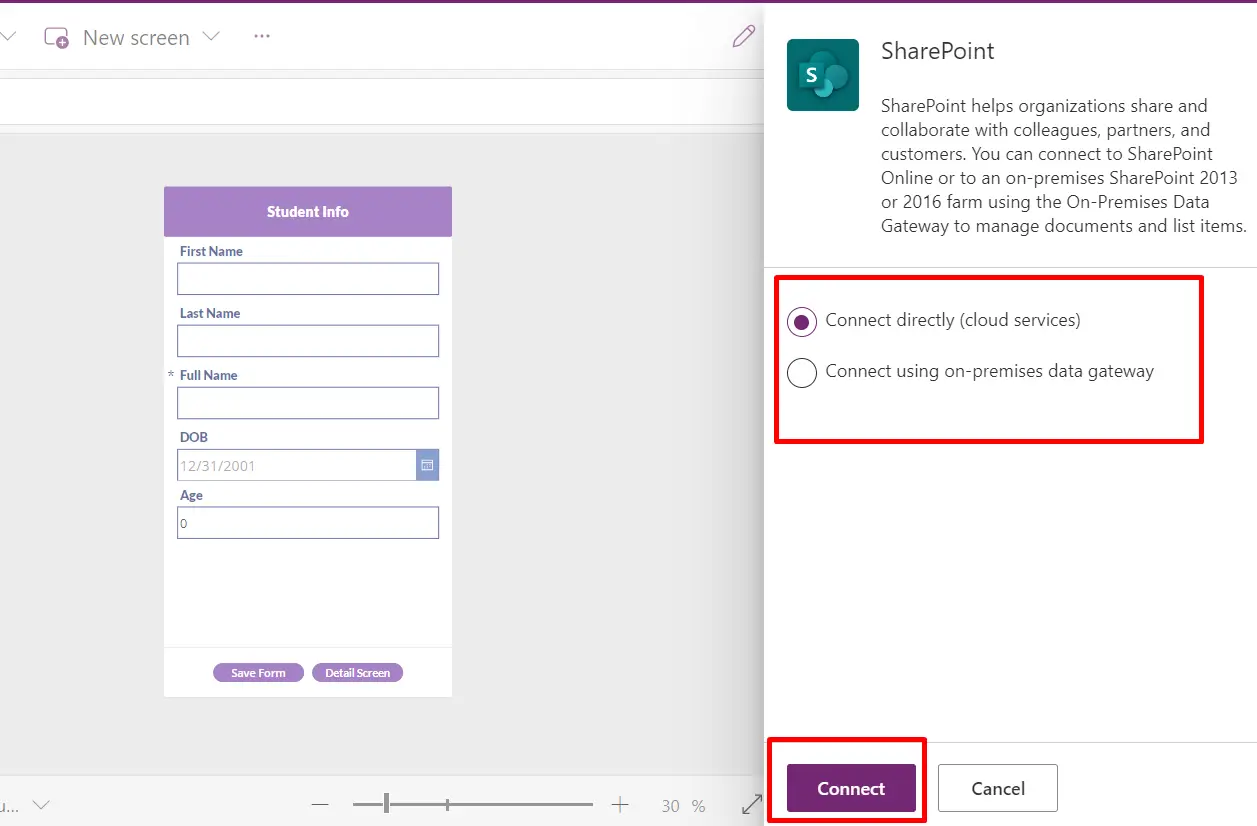Click the Last Name label
The image size is (1257, 826).
coord(210,313)
